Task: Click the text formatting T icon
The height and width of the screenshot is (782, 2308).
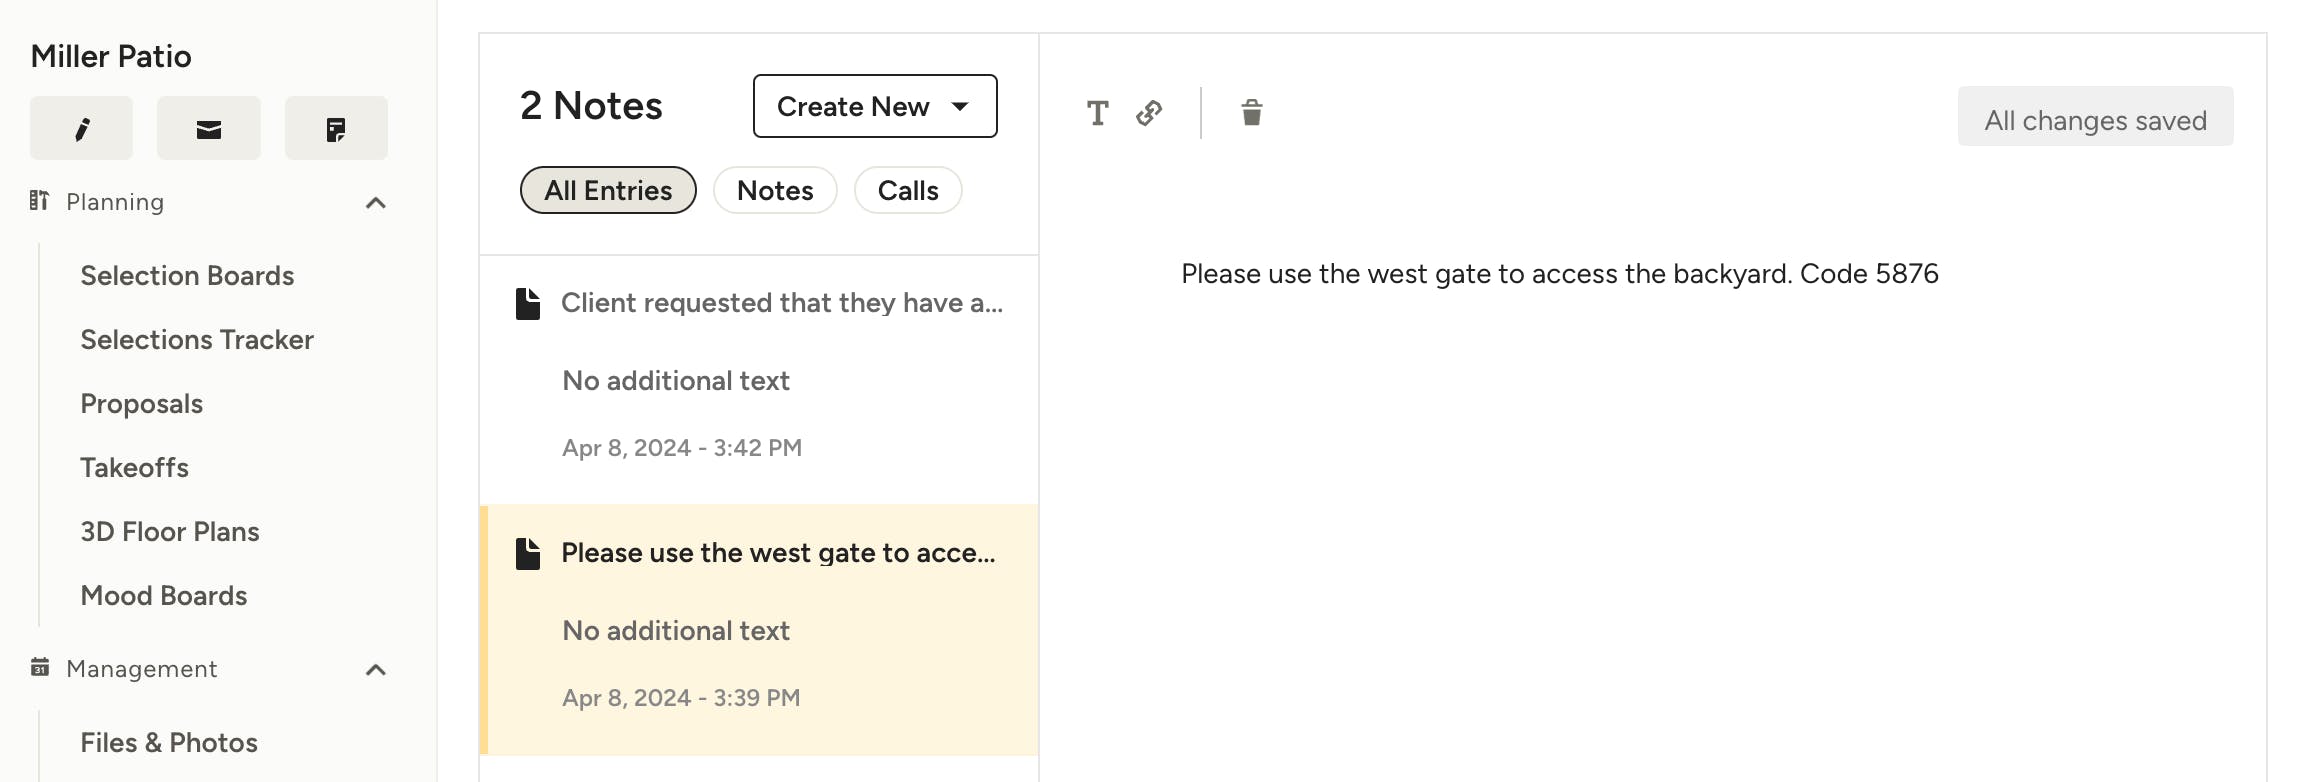Action: click(x=1097, y=113)
